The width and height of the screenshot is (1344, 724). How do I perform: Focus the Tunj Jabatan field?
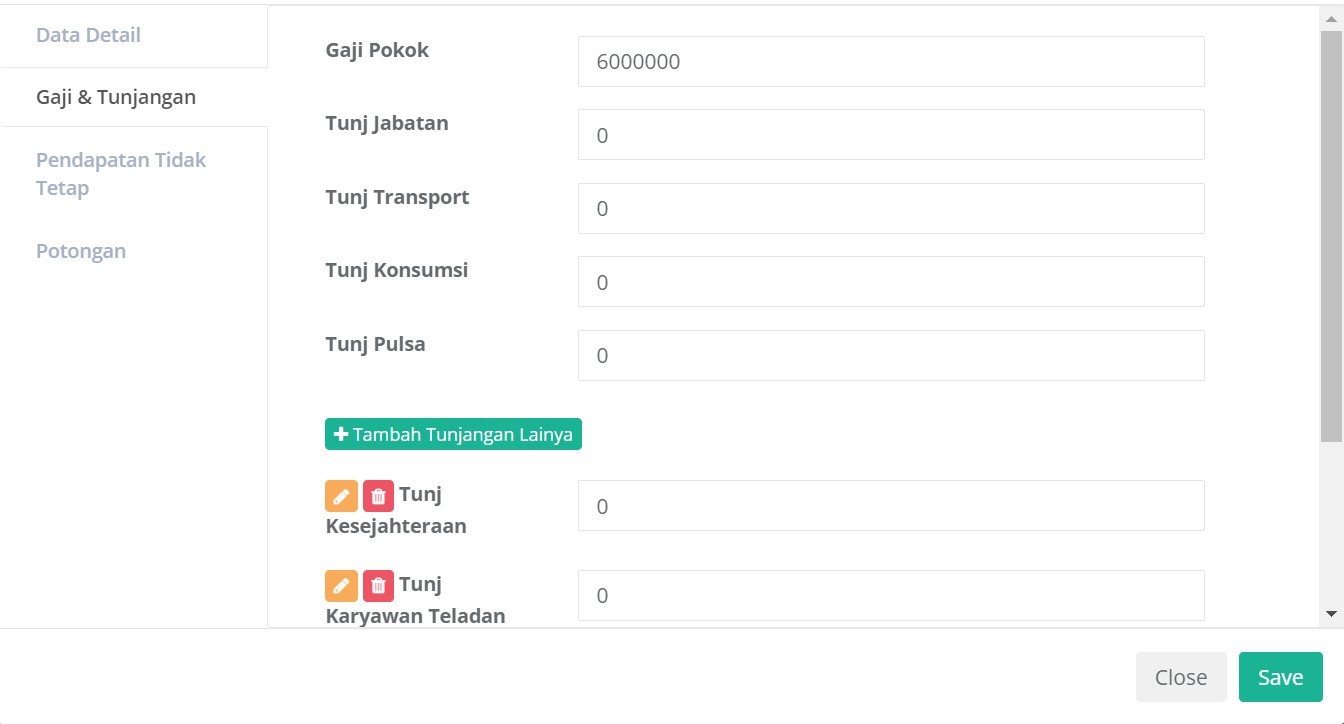tap(890, 135)
